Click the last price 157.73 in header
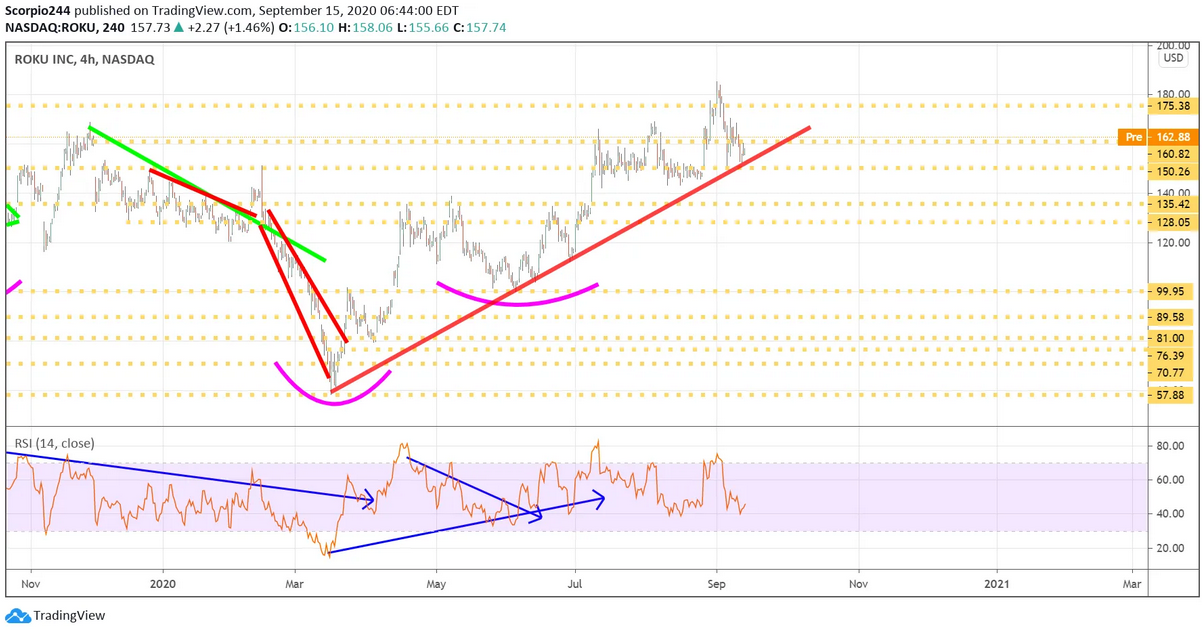The width and height of the screenshot is (1202, 630). click(151, 28)
